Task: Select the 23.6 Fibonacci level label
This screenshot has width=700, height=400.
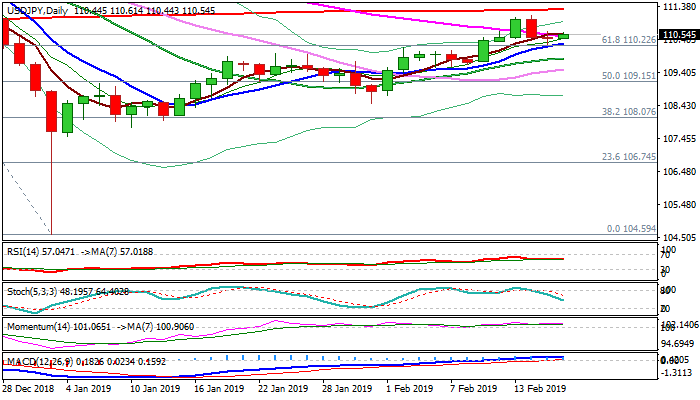Action: click(630, 156)
